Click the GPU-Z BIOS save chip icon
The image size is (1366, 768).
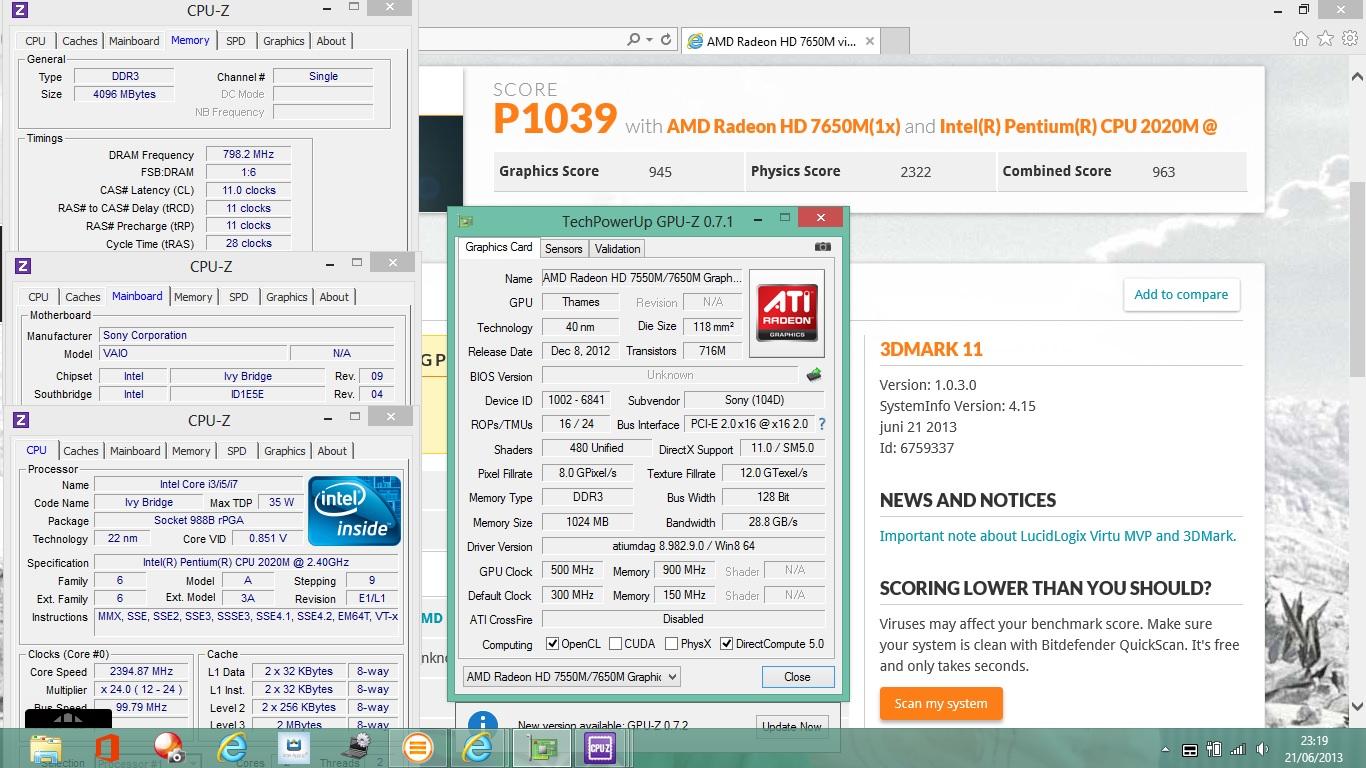814,375
